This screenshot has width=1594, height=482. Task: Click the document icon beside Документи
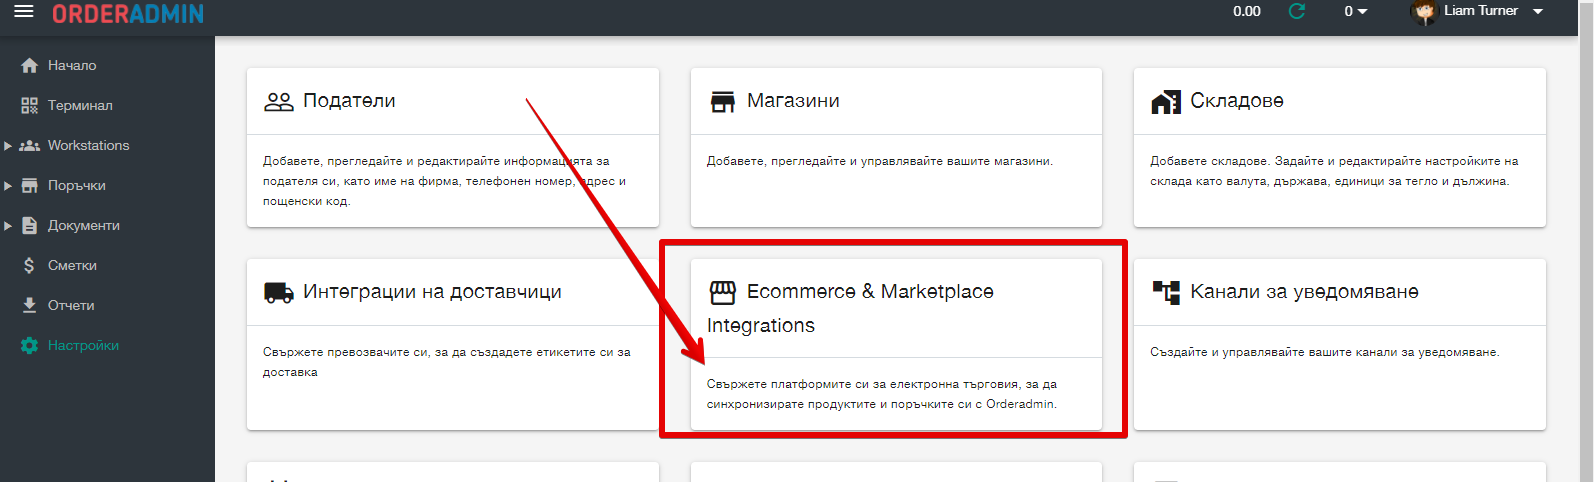(x=30, y=225)
